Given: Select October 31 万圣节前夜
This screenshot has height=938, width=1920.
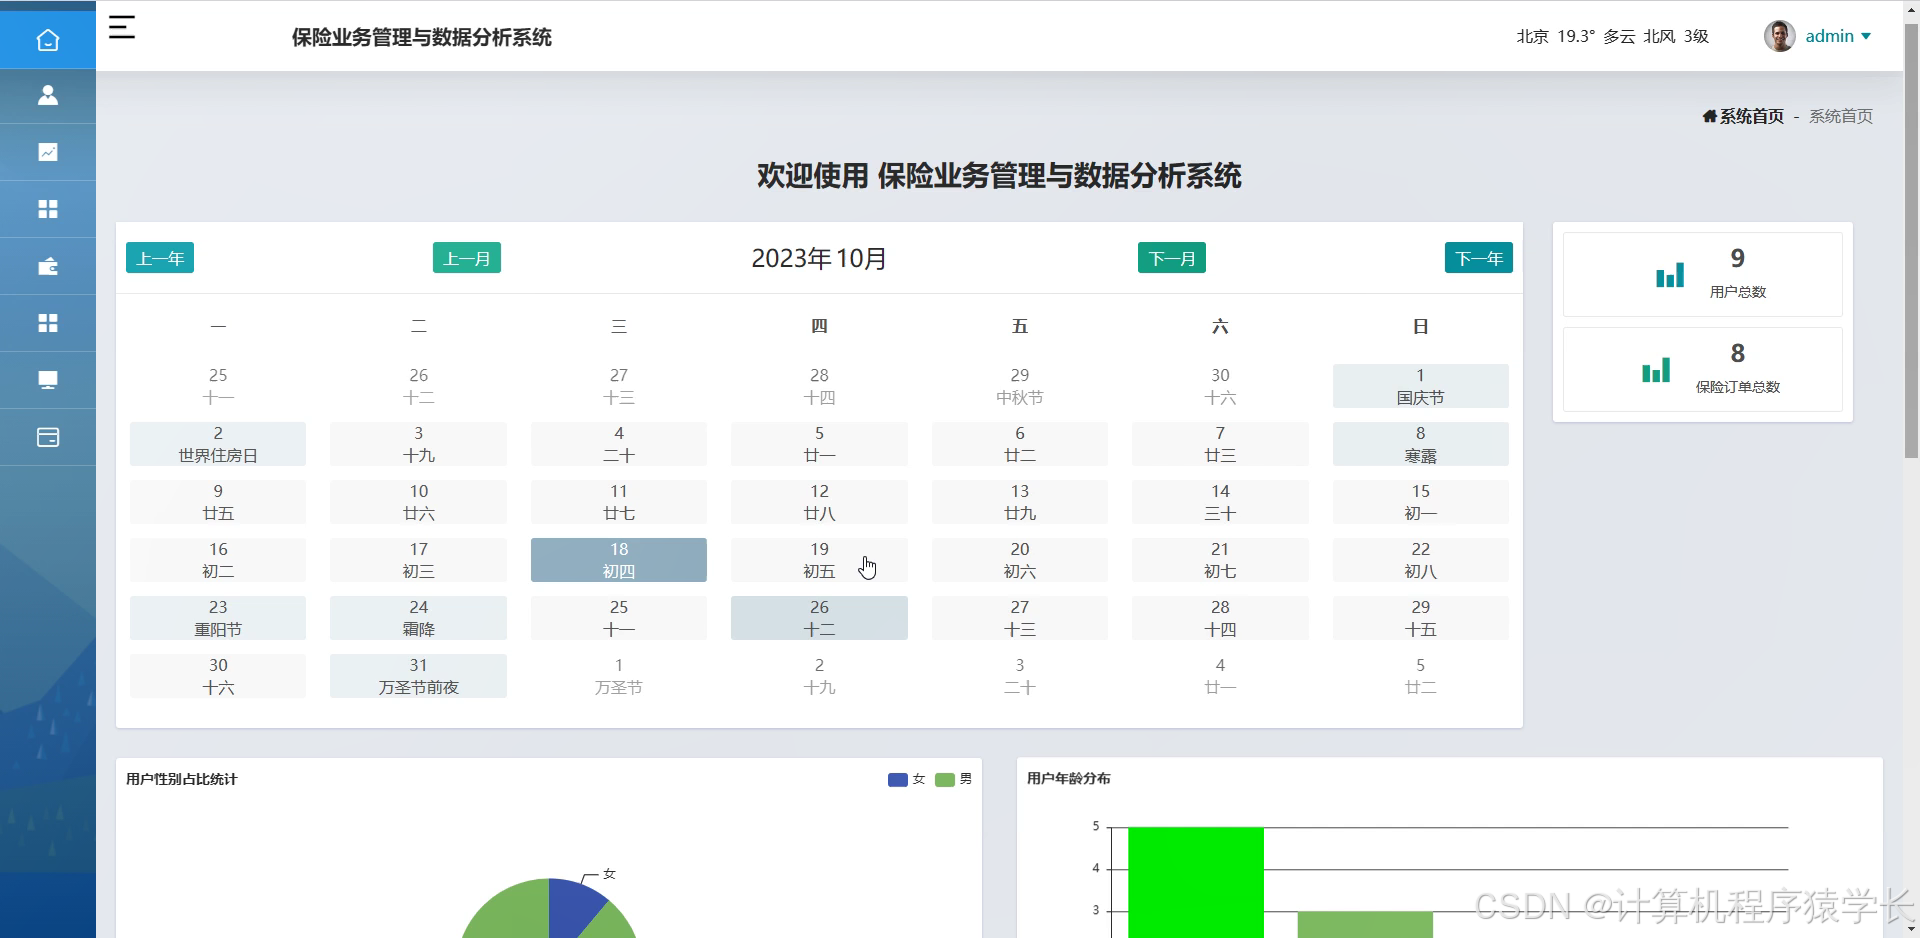Looking at the screenshot, I should point(418,676).
